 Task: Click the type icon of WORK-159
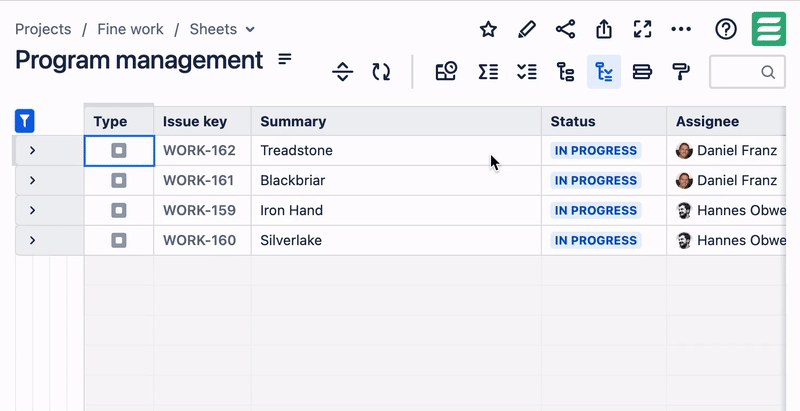tap(119, 210)
